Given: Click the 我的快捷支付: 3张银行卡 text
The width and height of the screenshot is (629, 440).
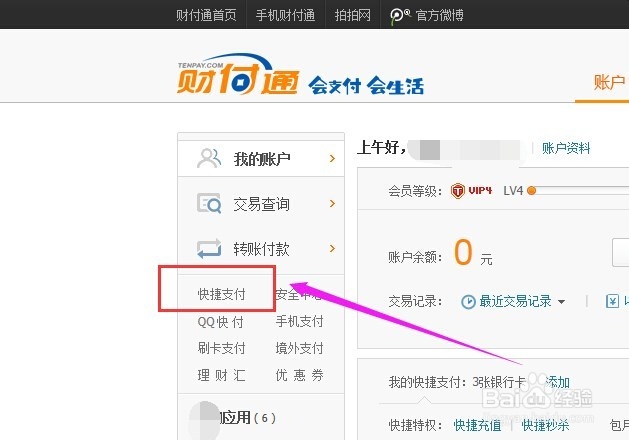Looking at the screenshot, I should tap(457, 382).
